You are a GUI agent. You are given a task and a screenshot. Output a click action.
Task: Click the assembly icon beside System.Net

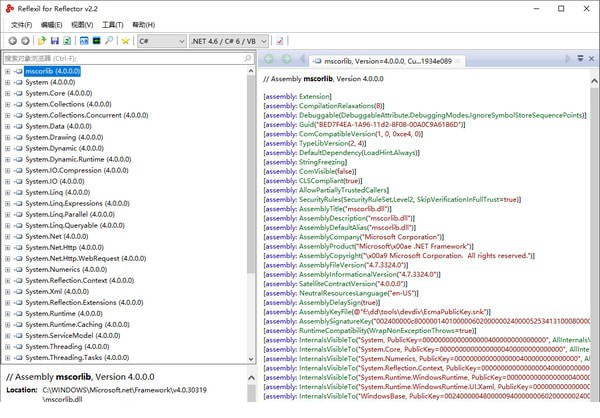coord(18,237)
